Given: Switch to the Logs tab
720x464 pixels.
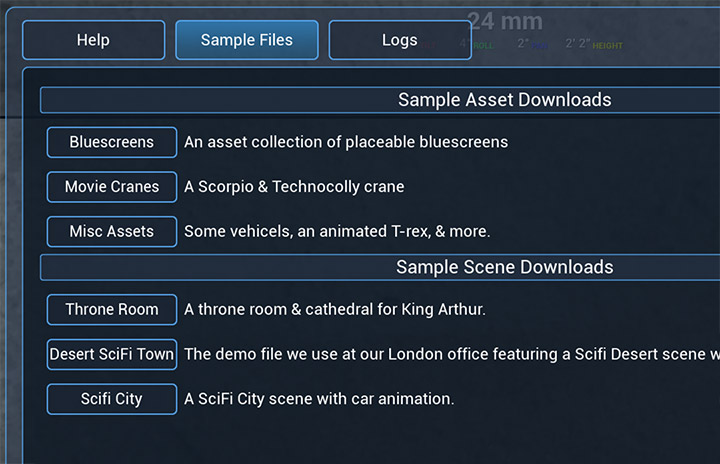Looking at the screenshot, I should [x=400, y=40].
